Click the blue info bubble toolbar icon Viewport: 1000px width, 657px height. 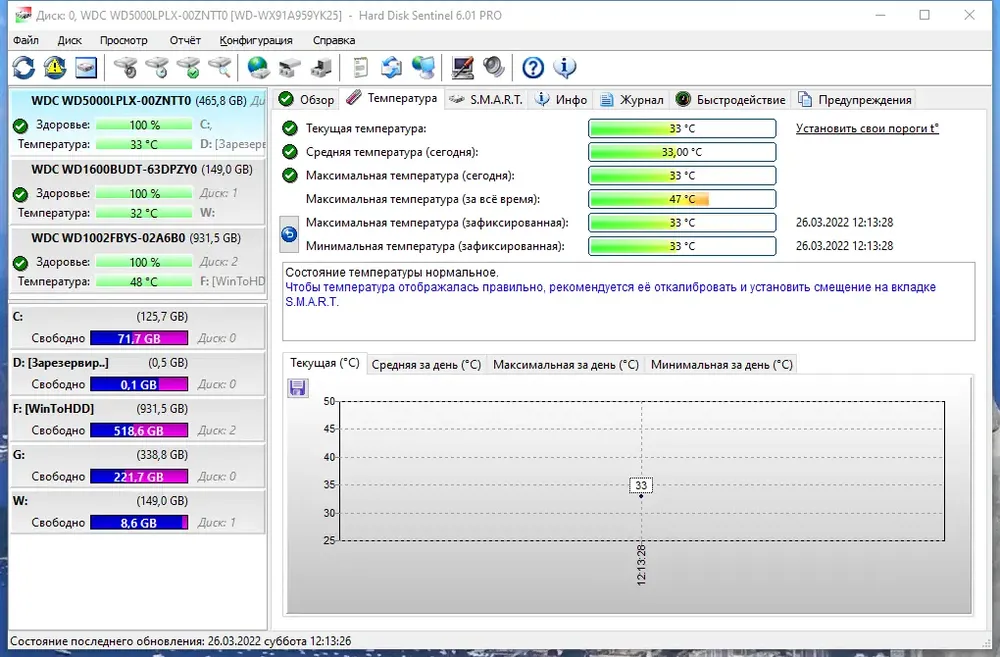tap(564, 67)
